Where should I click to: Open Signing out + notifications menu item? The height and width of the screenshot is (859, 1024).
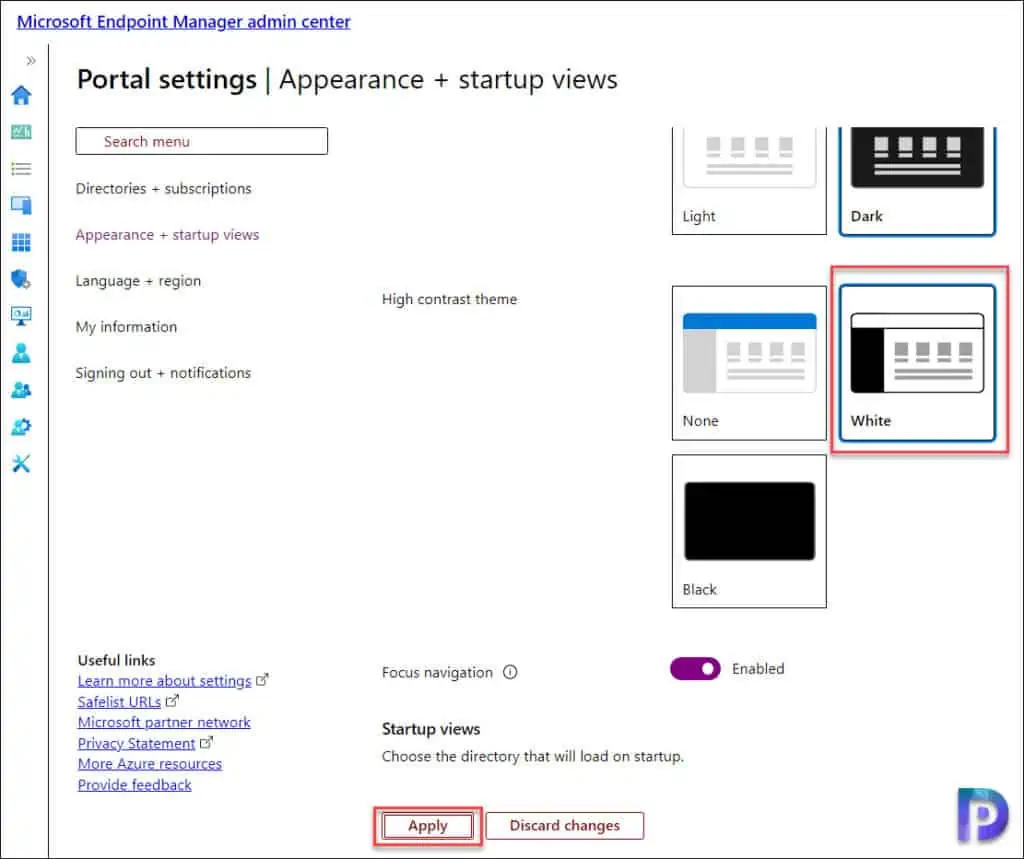point(163,373)
